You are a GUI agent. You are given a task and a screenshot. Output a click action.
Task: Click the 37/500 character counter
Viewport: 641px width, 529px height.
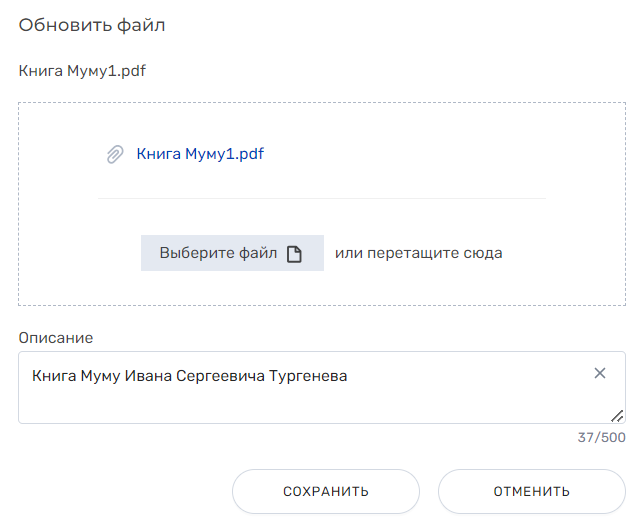(x=601, y=437)
